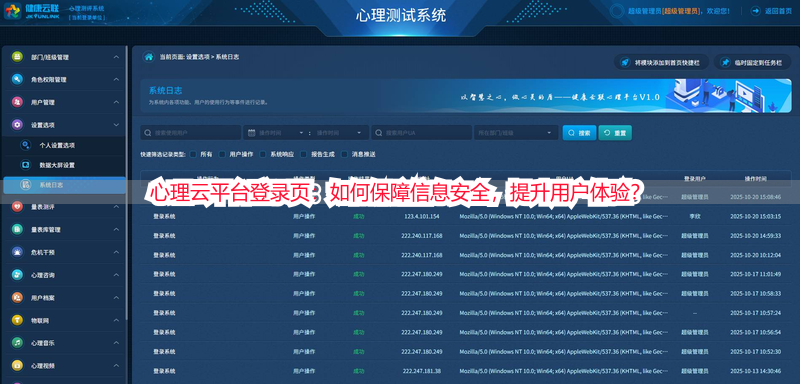Screen dimensions: 800x384
Task: Collapse the 部门/班级管理 chevron
Action: pos(116,57)
